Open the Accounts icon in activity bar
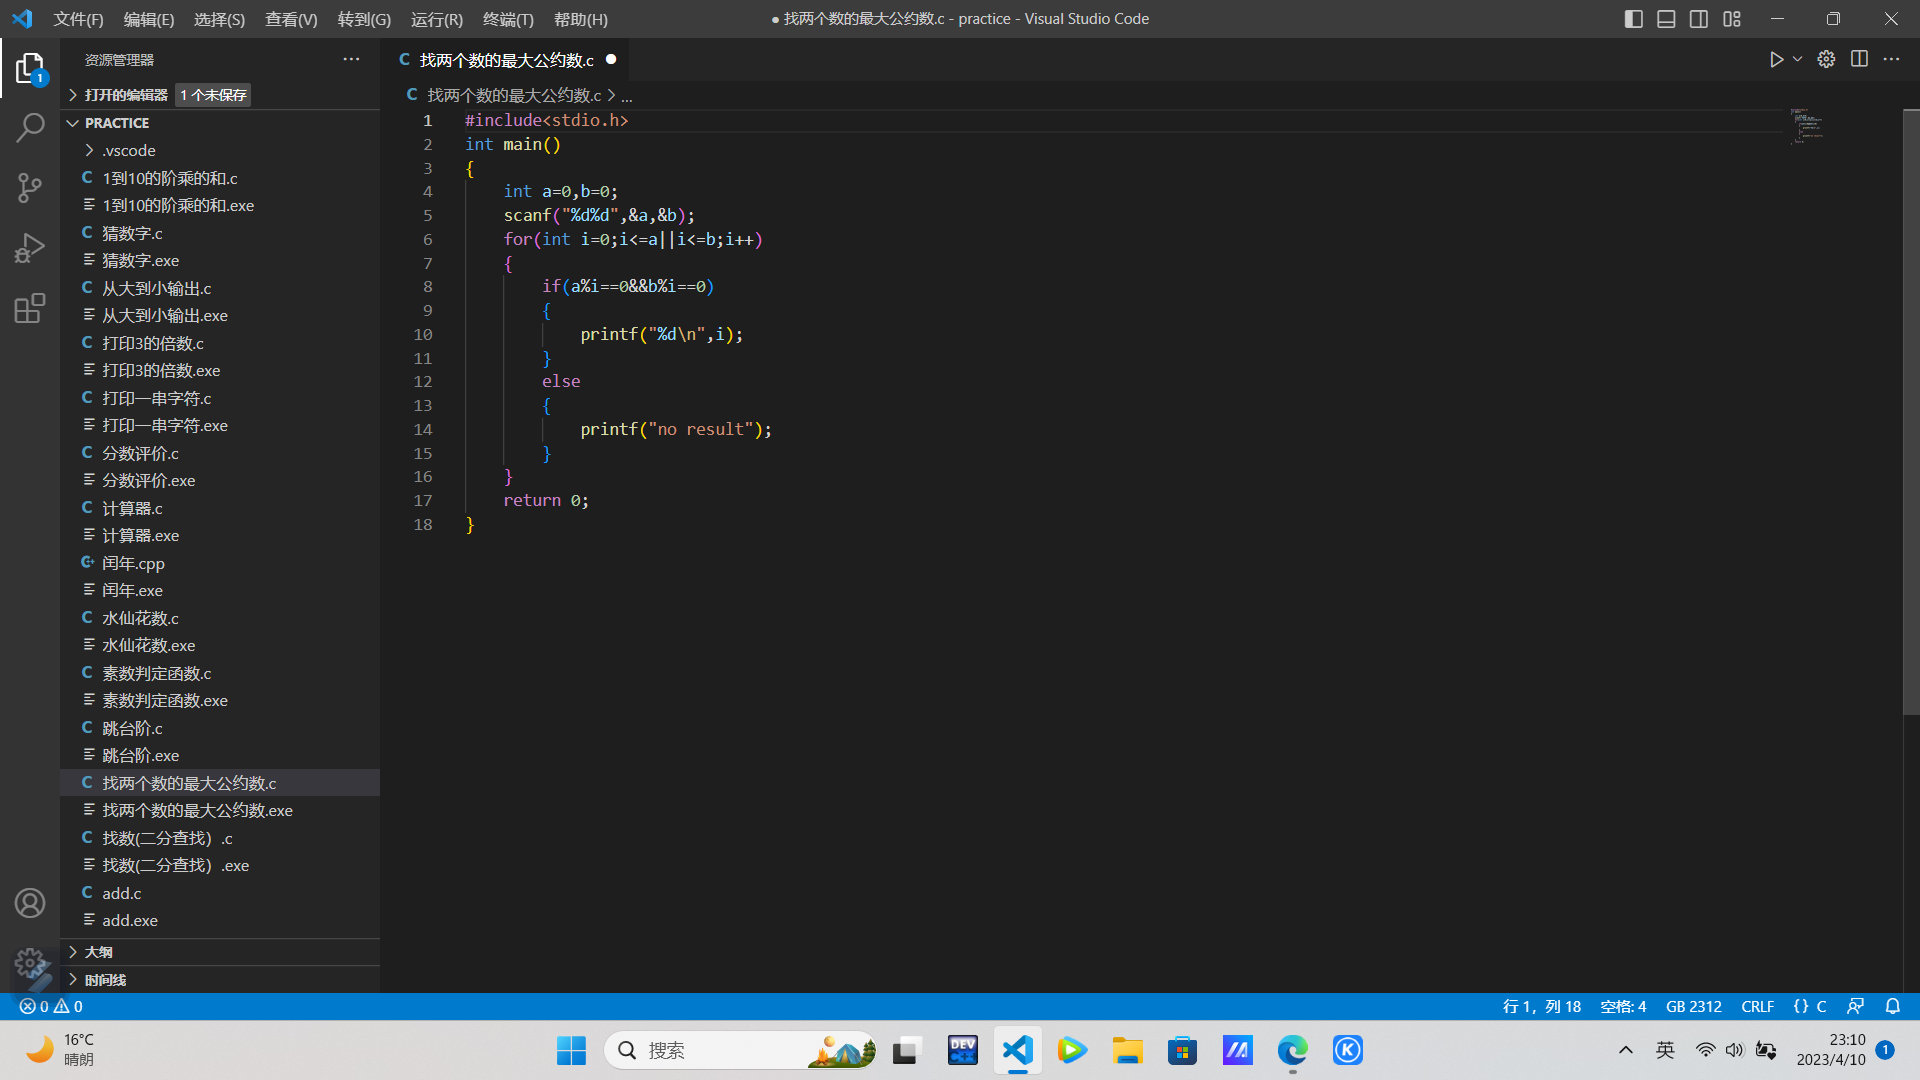Screen dimensions: 1920x1080 [x=30, y=903]
